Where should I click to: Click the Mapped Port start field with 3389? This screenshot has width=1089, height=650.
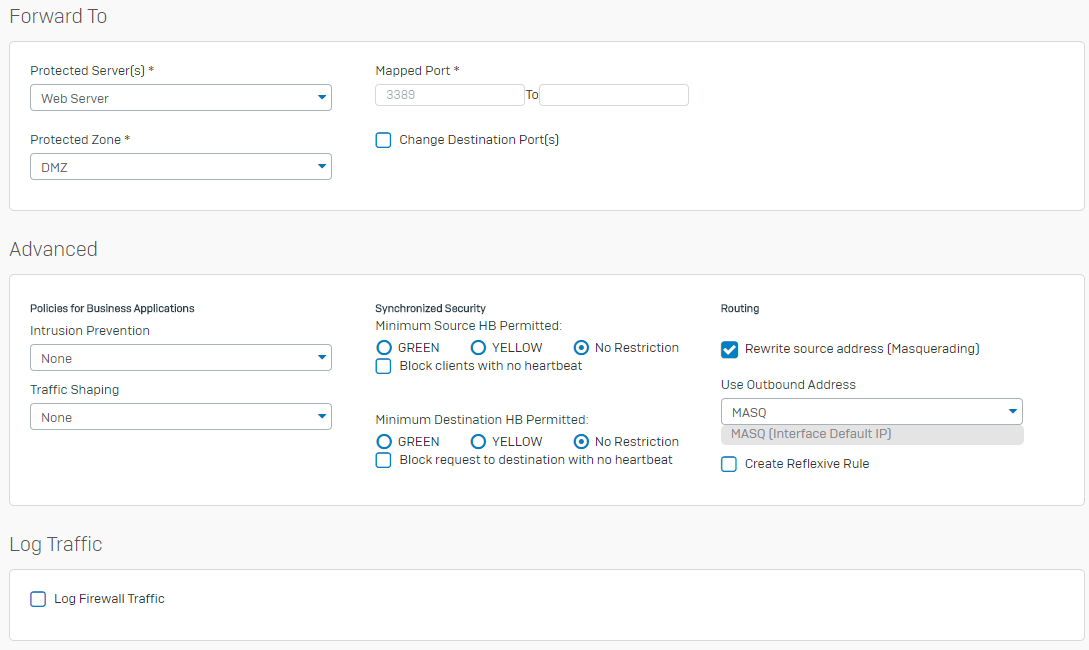click(449, 95)
